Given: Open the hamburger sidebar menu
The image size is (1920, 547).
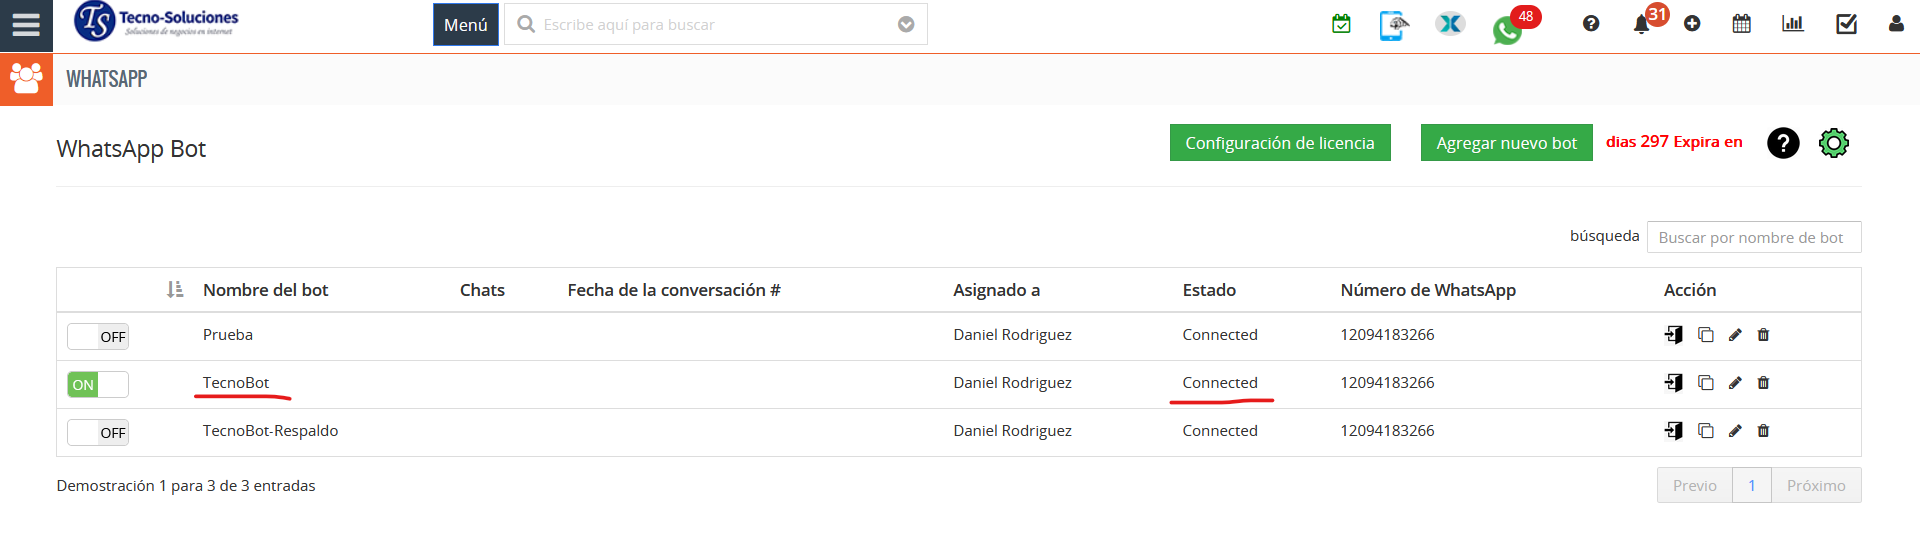Looking at the screenshot, I should 26,25.
